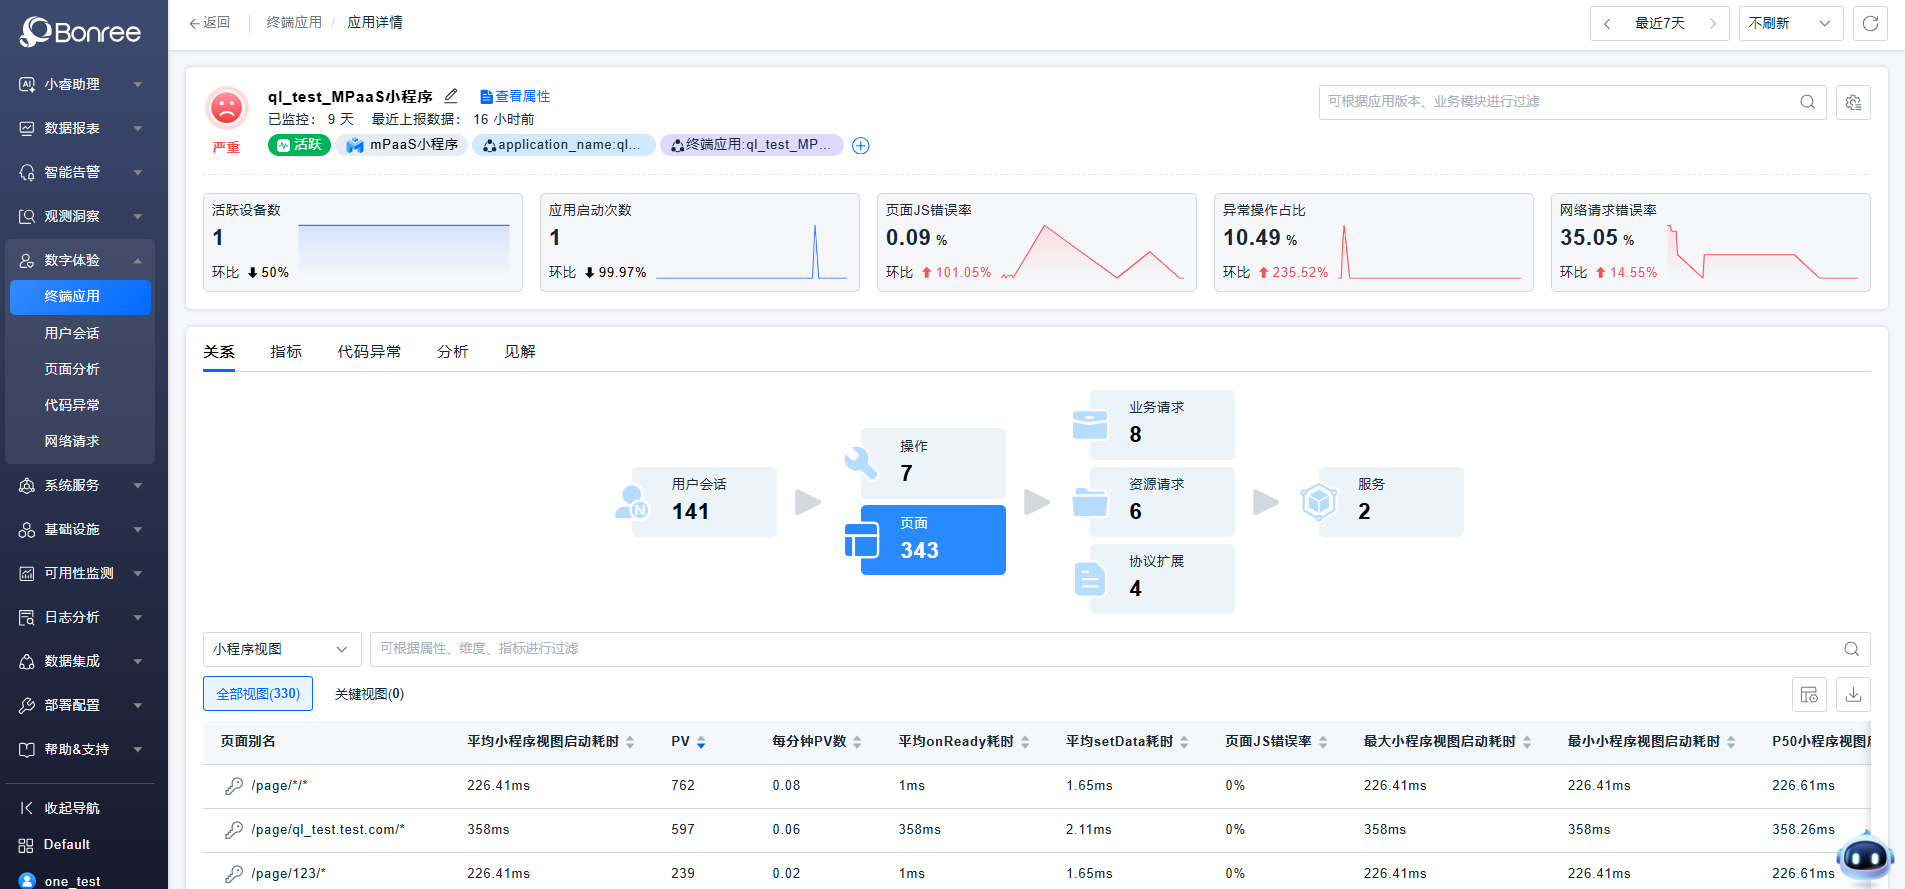Viewport: 1905px width, 889px height.
Task: Toggle sort on 页面JS错误率 column
Action: click(x=1323, y=742)
